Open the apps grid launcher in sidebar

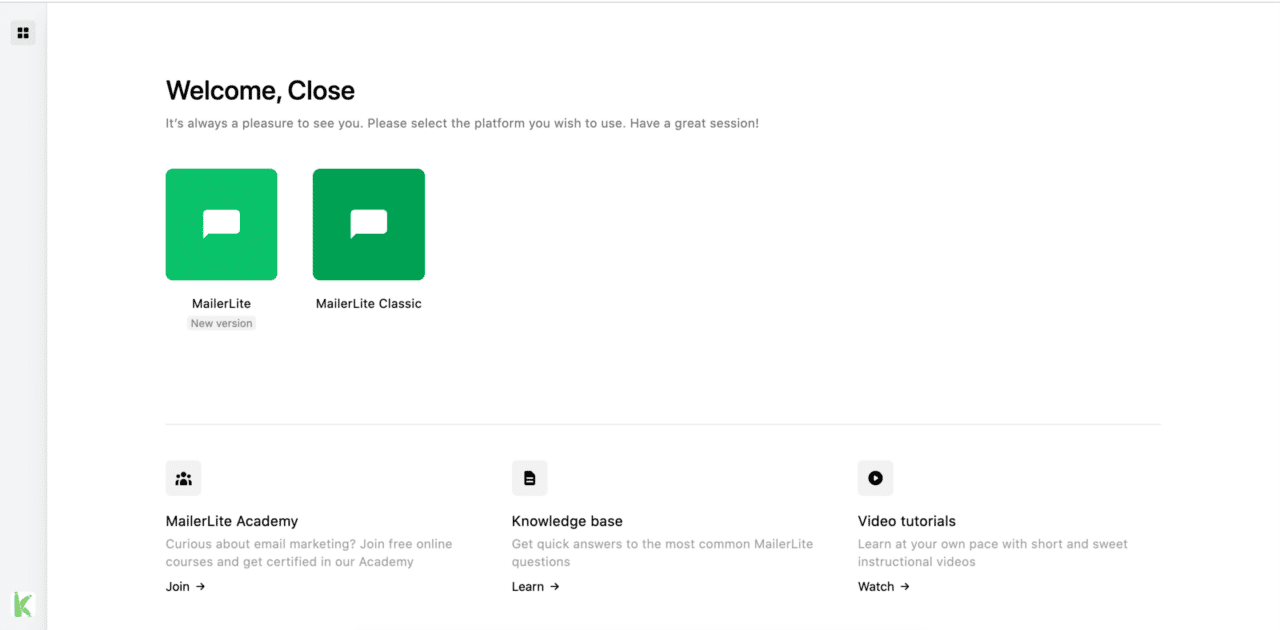(x=22, y=32)
